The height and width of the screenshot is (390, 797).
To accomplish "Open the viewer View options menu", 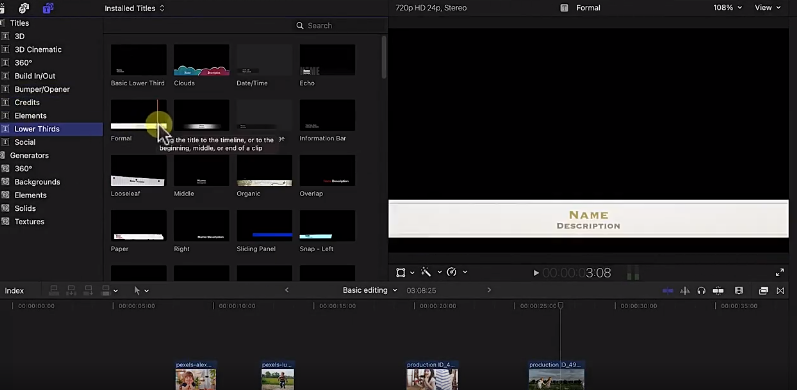I will (x=768, y=8).
